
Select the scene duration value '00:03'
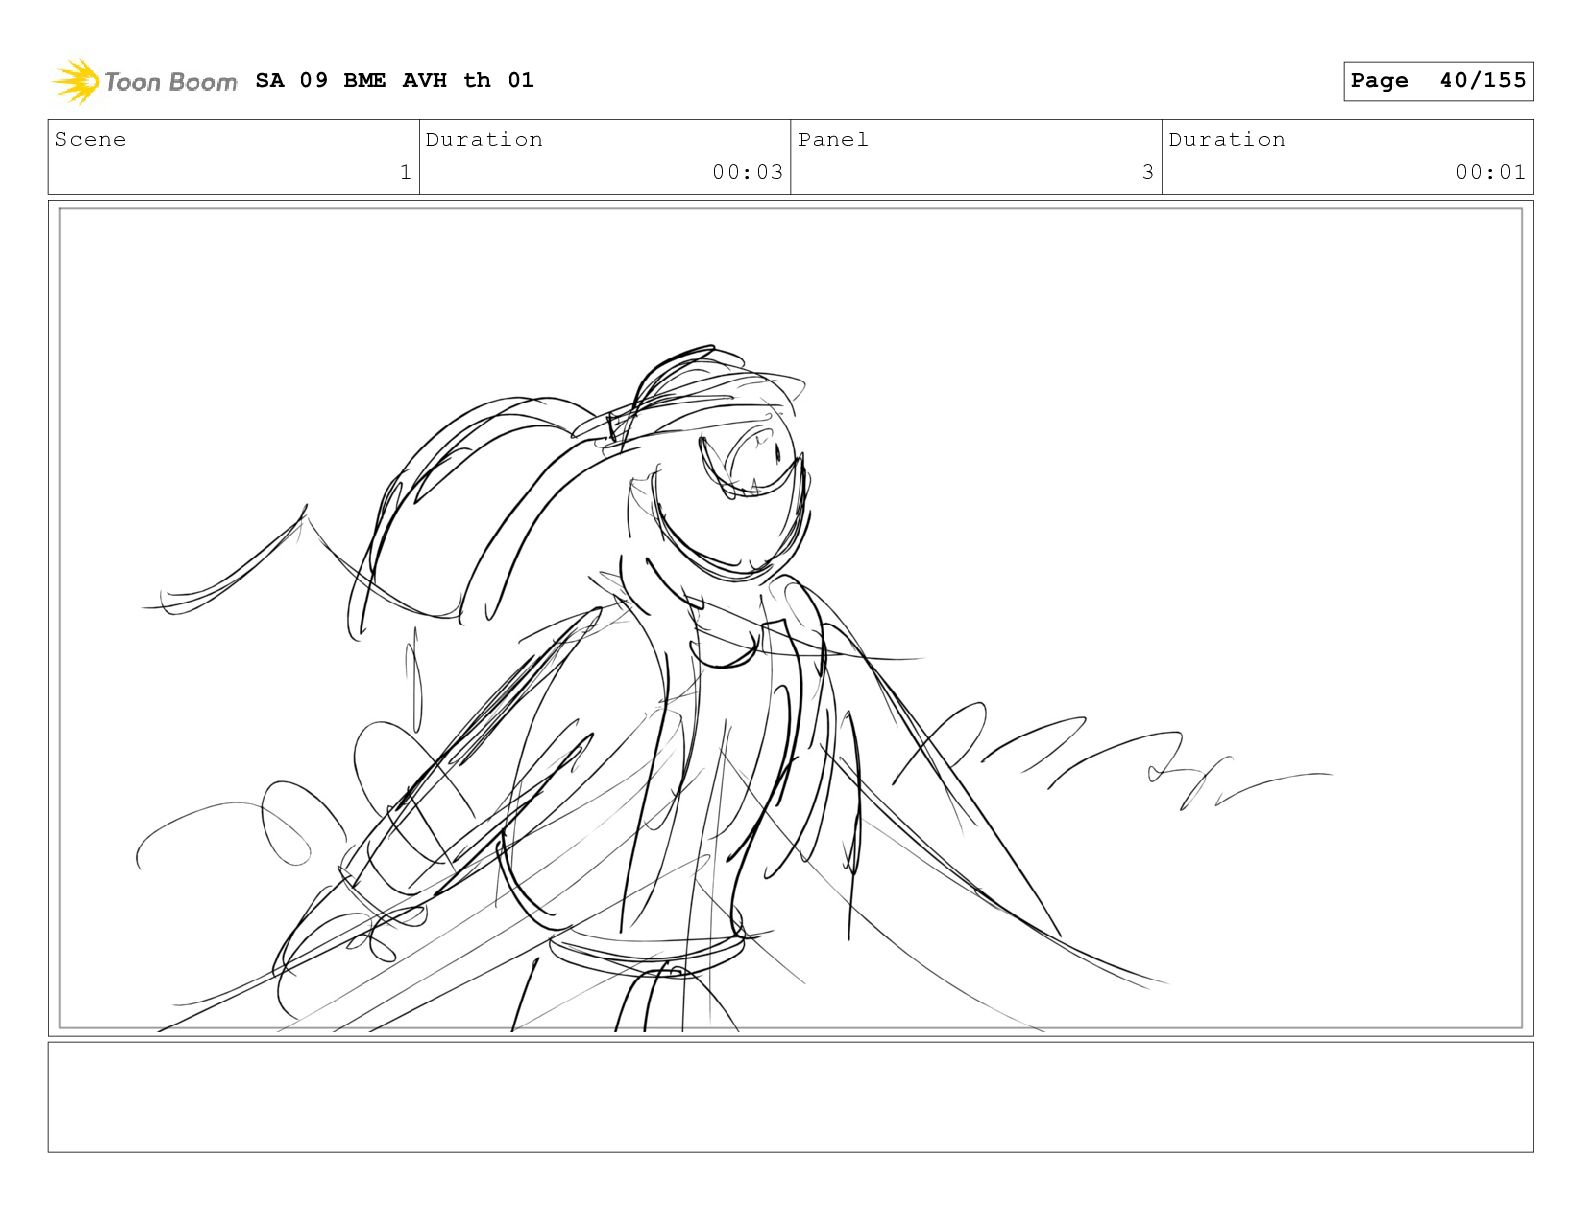[747, 172]
